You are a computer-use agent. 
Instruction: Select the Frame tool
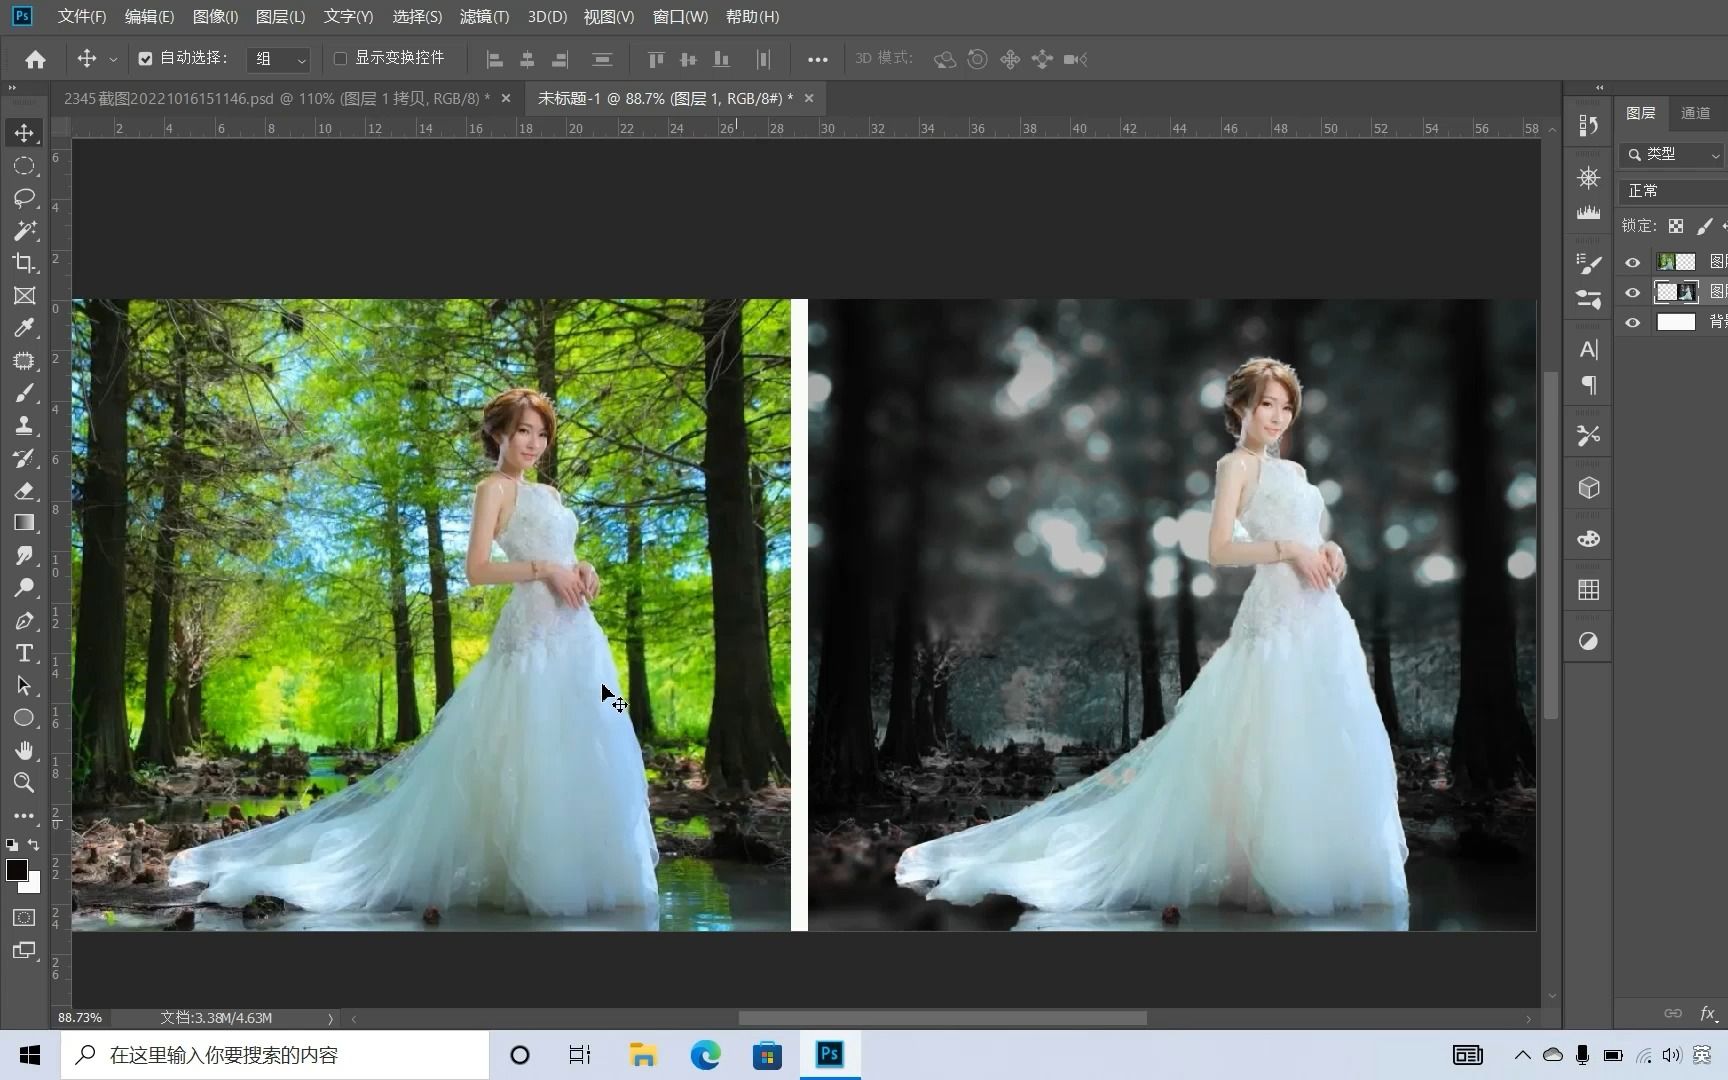click(24, 296)
